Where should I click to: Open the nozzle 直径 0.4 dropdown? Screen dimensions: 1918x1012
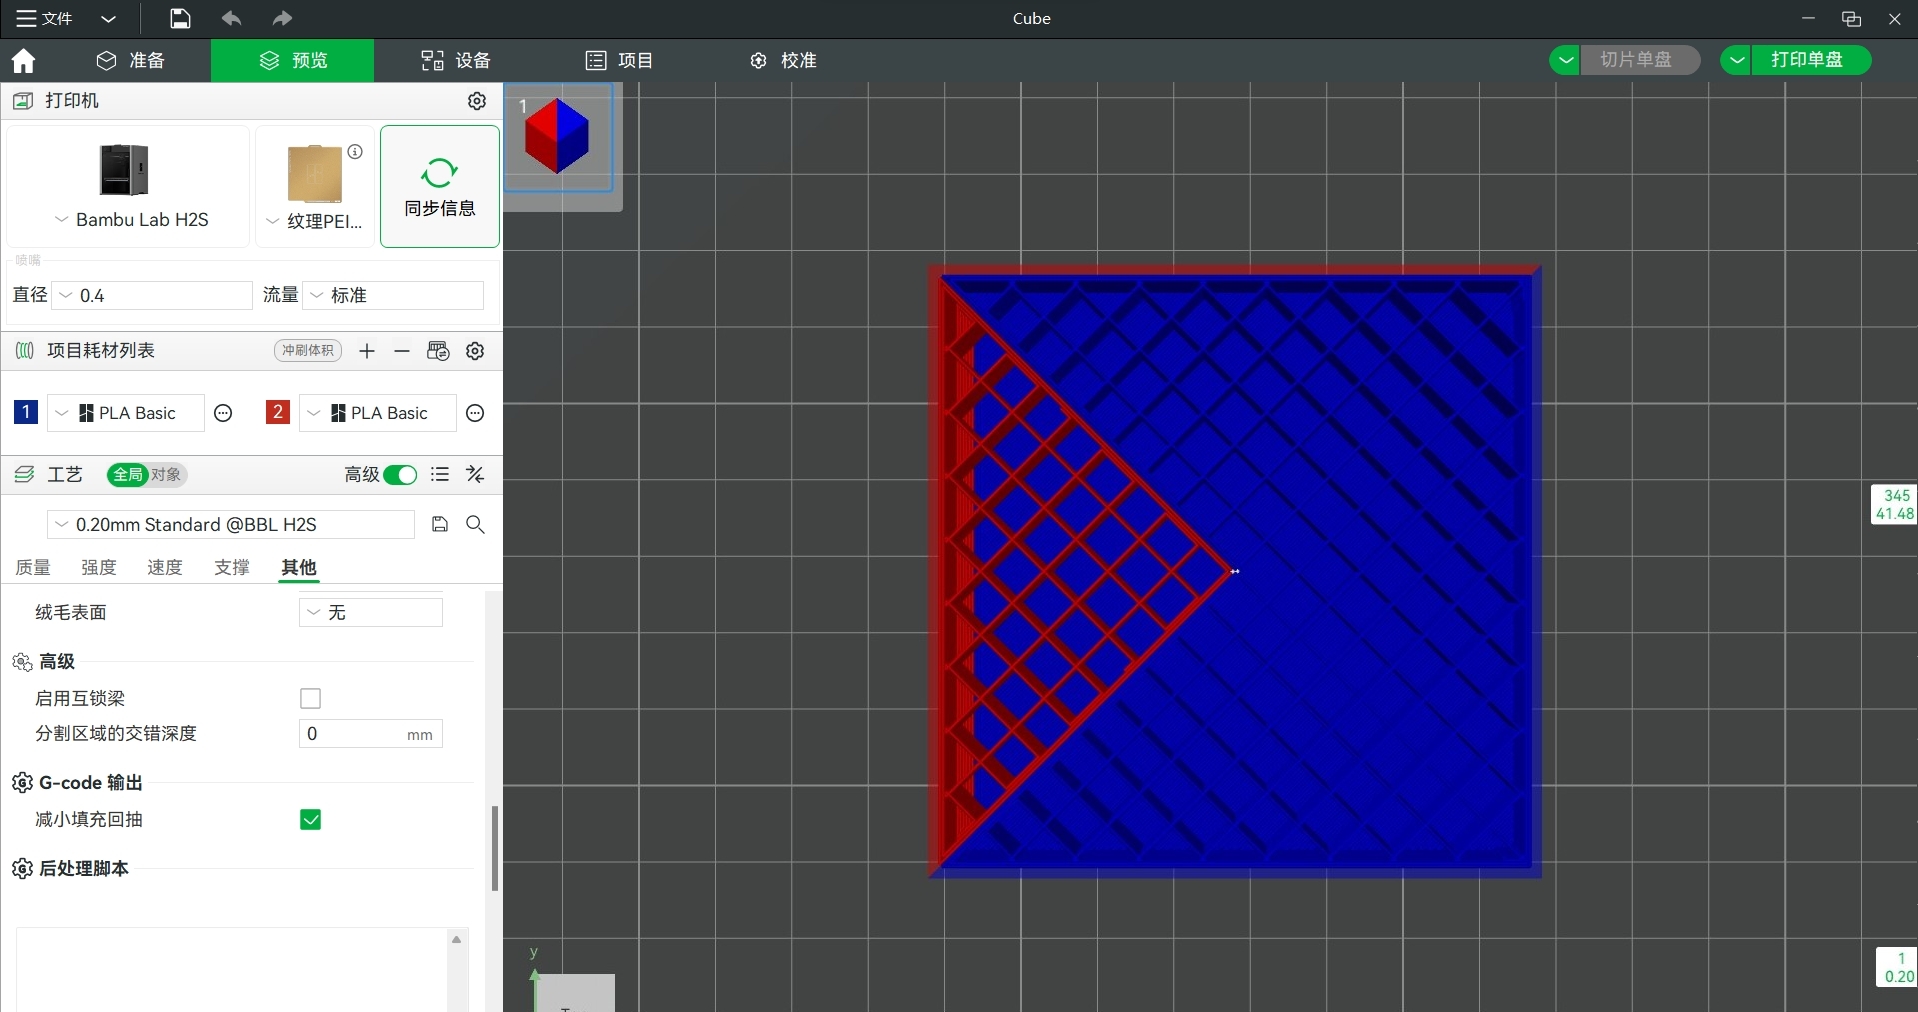click(x=152, y=296)
